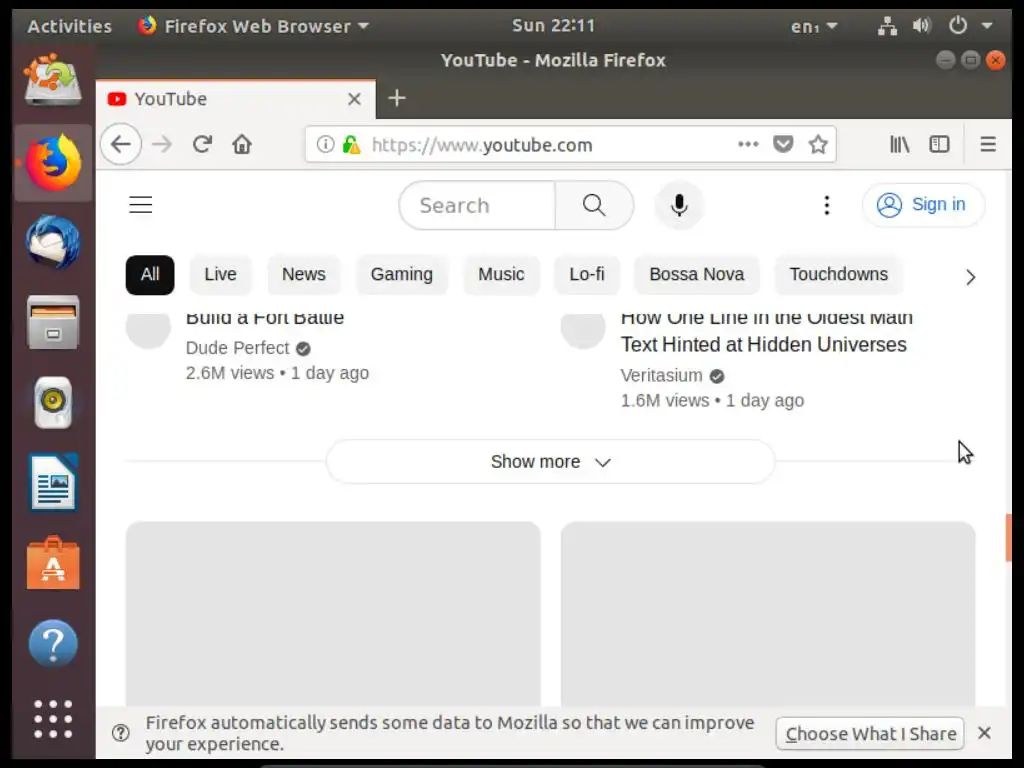Click 1.6M views video metadata text
The height and width of the screenshot is (768, 1024).
tap(712, 400)
